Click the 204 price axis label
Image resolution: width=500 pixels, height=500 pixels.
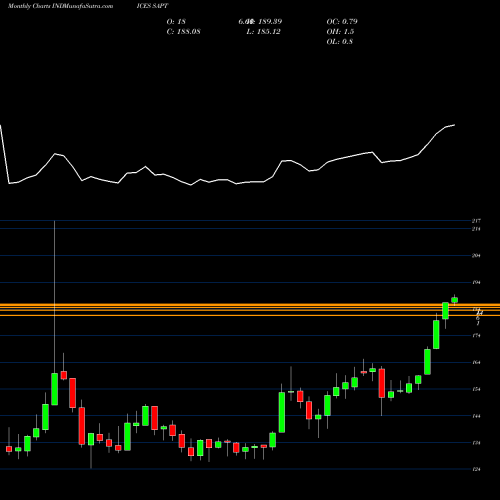pyautogui.click(x=476, y=256)
